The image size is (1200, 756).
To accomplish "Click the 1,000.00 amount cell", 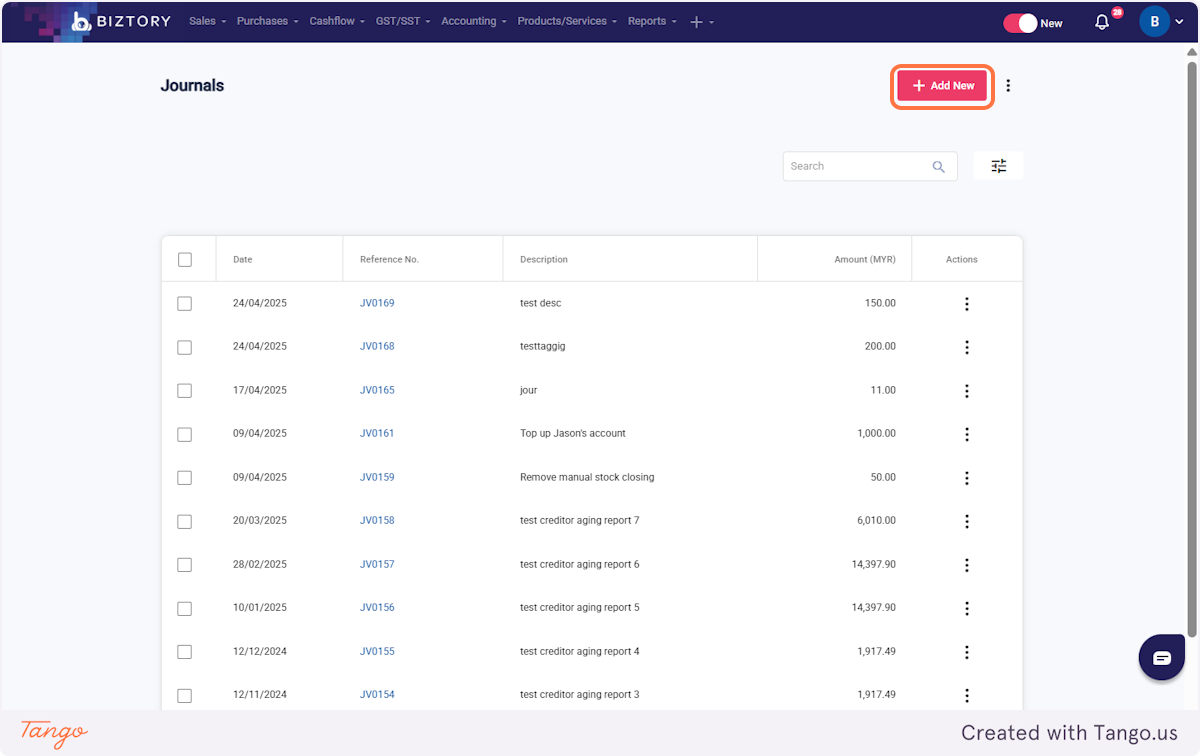I will (876, 433).
